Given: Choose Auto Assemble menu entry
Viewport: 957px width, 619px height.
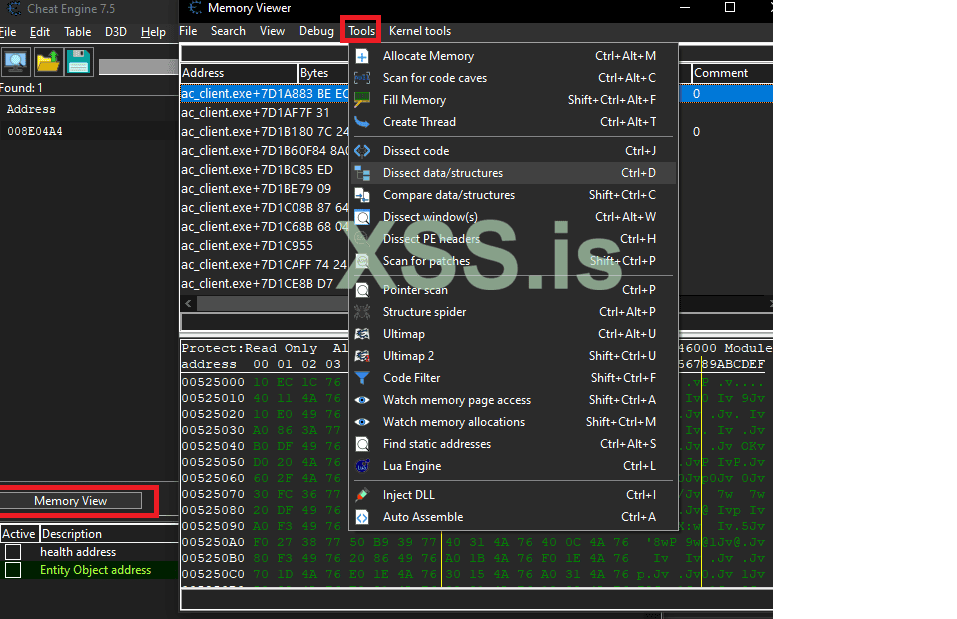Looking at the screenshot, I should pyautogui.click(x=513, y=517).
